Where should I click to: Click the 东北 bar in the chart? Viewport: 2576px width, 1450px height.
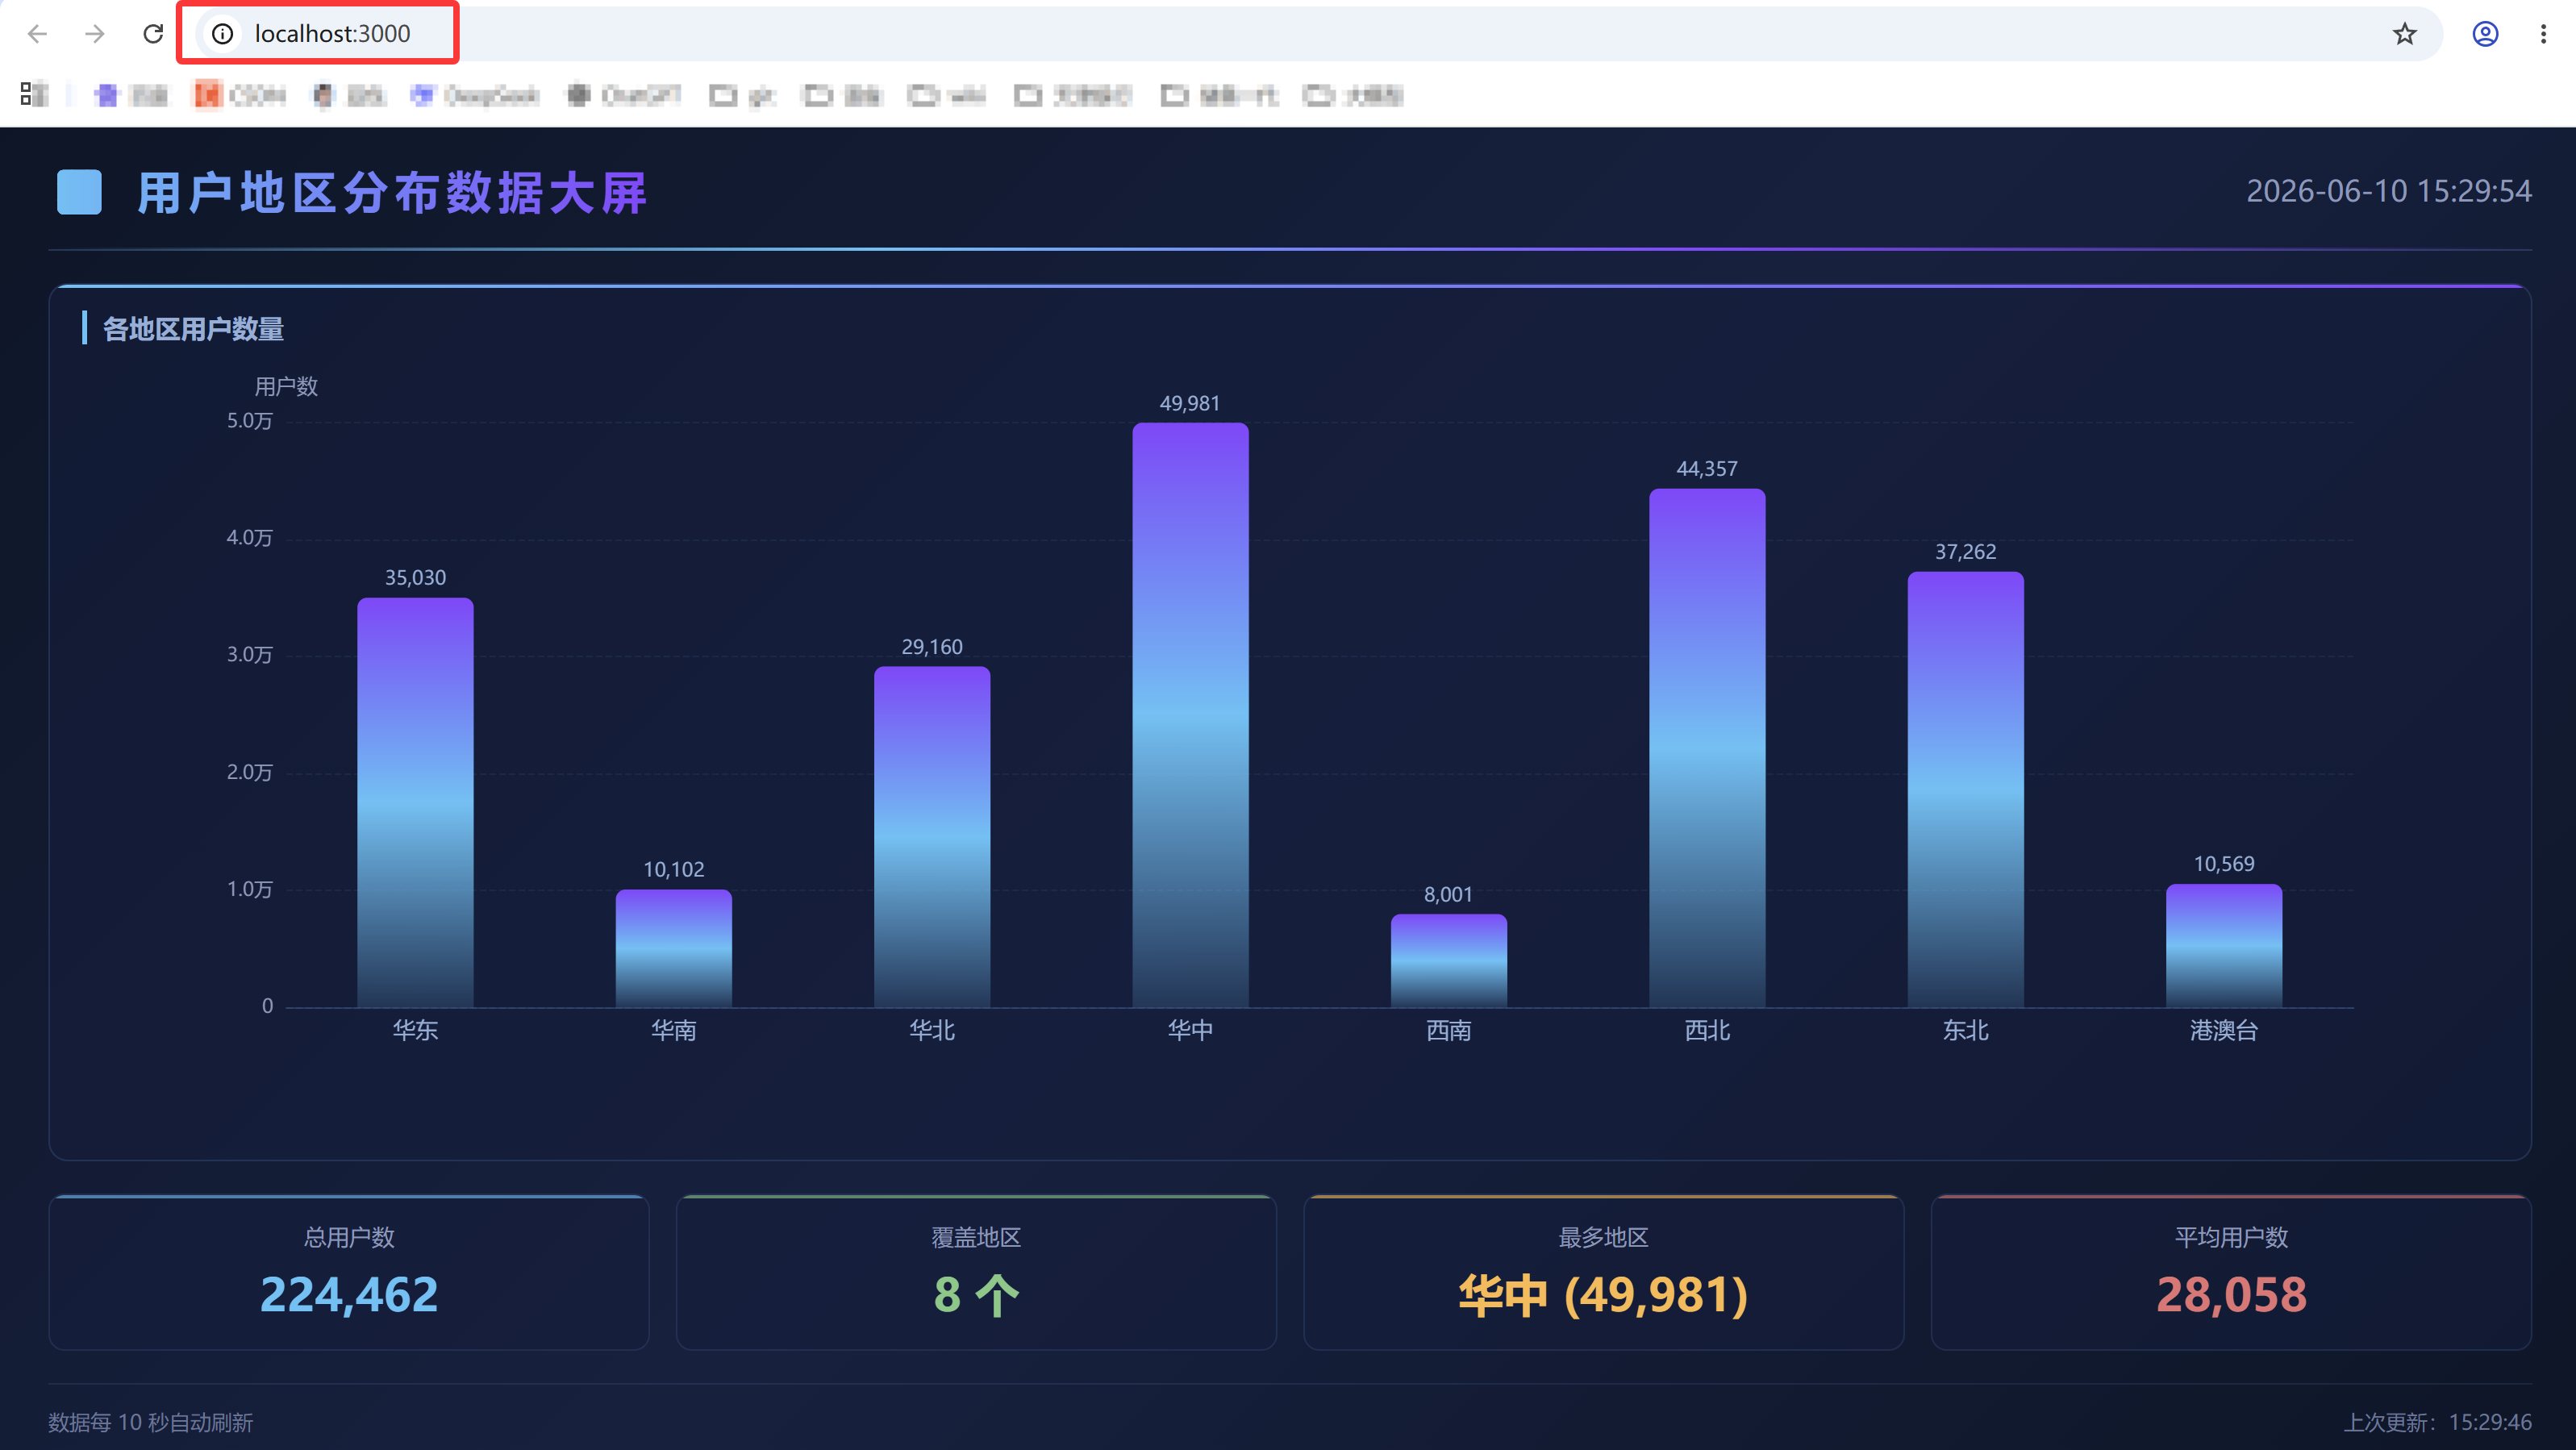[x=1965, y=789]
